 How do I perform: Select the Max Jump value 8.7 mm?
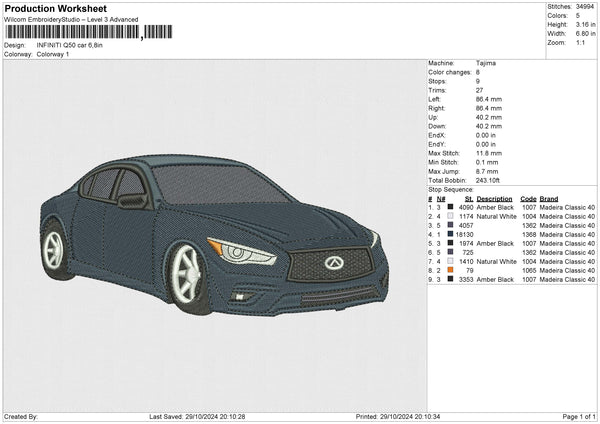point(487,171)
